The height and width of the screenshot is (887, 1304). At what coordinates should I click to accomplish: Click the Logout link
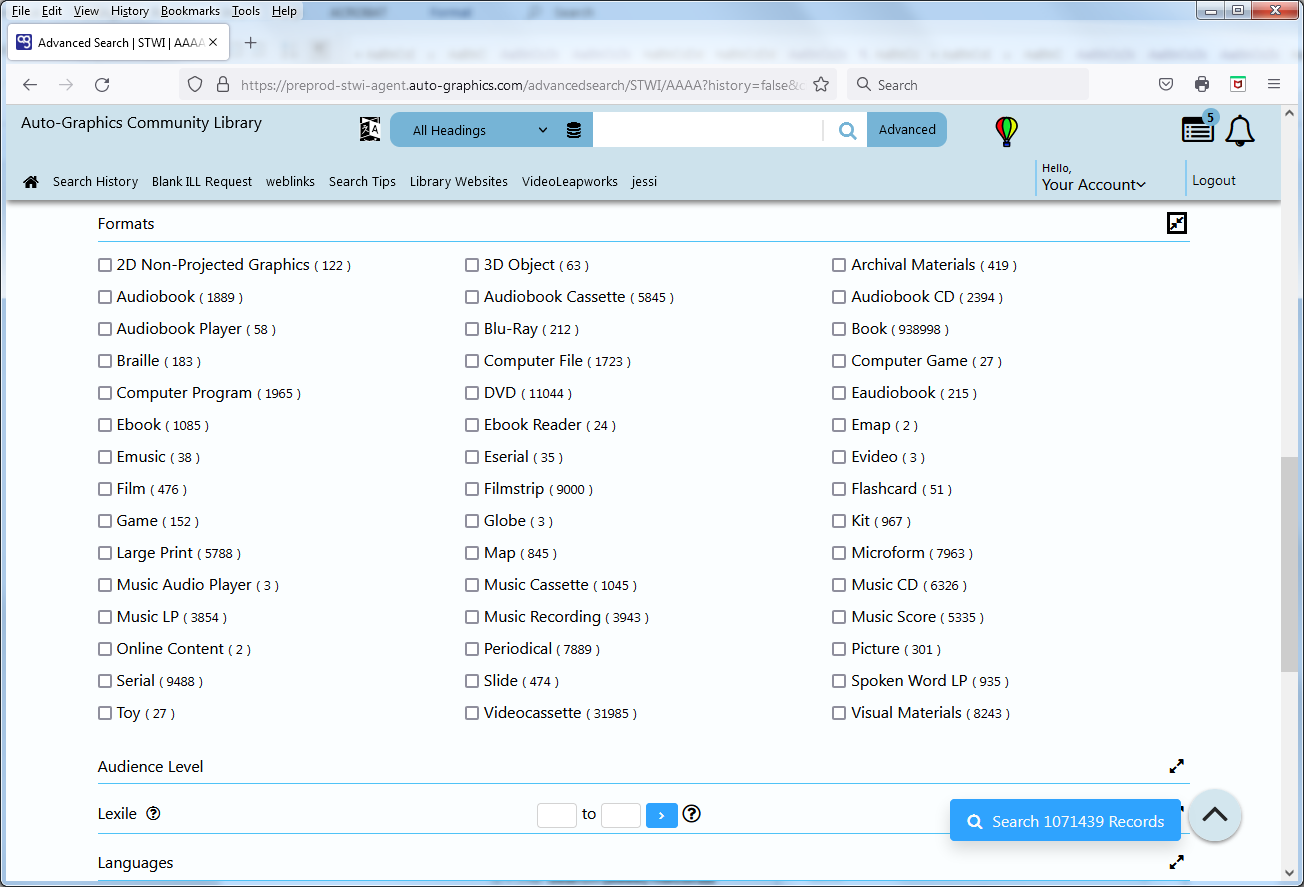[1214, 181]
